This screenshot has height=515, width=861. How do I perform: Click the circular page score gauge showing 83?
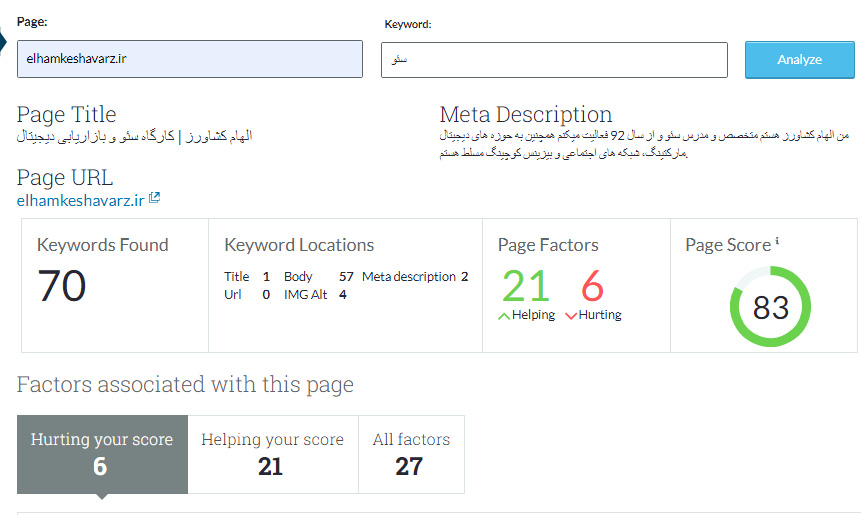770,307
